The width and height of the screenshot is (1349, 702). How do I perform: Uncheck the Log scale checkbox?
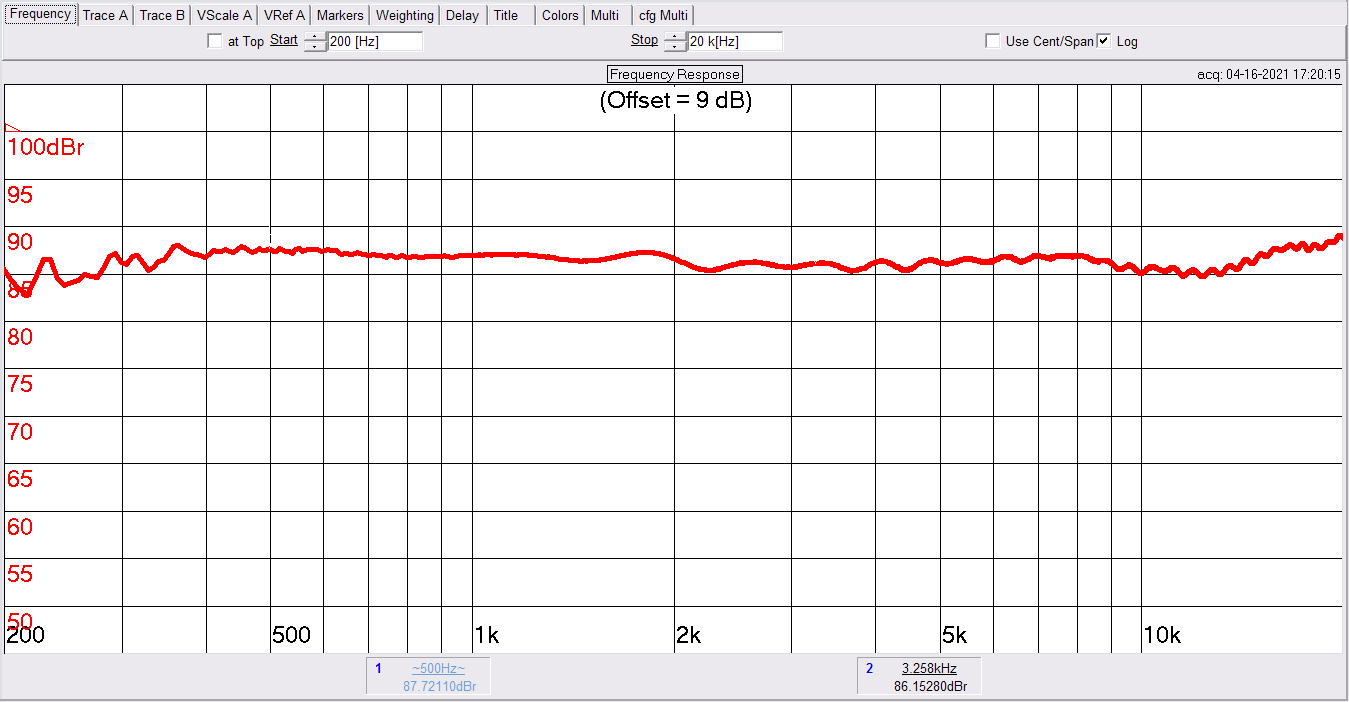tap(1104, 41)
